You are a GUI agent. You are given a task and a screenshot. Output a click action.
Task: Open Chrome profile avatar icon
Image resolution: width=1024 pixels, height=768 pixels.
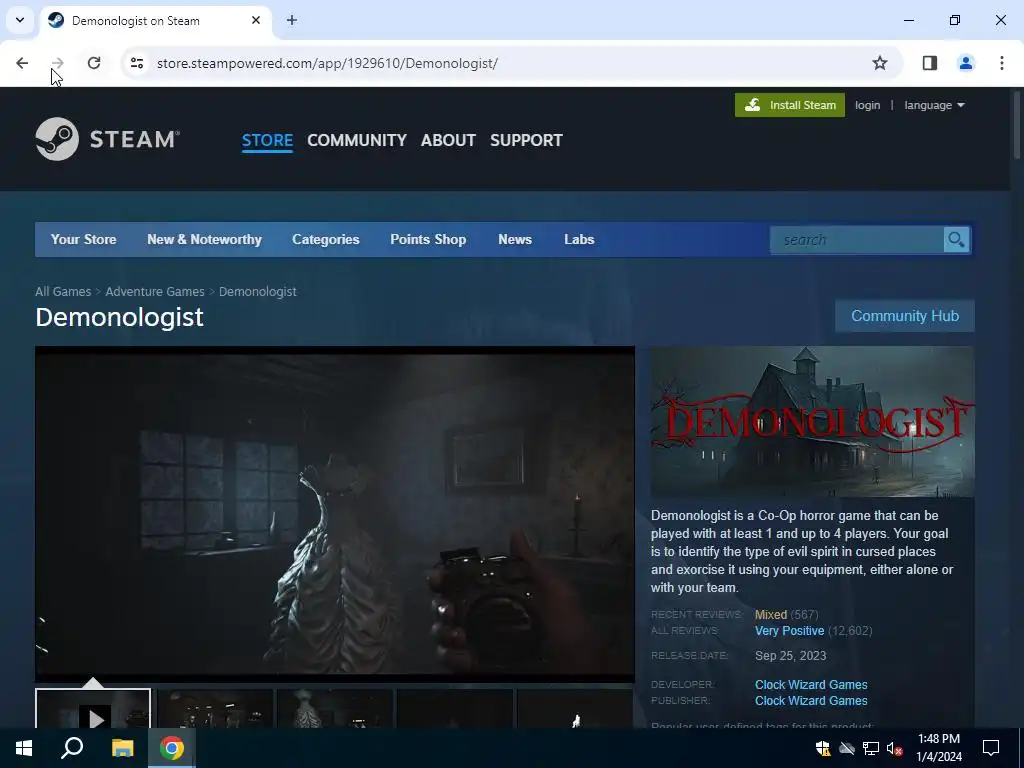pos(965,63)
